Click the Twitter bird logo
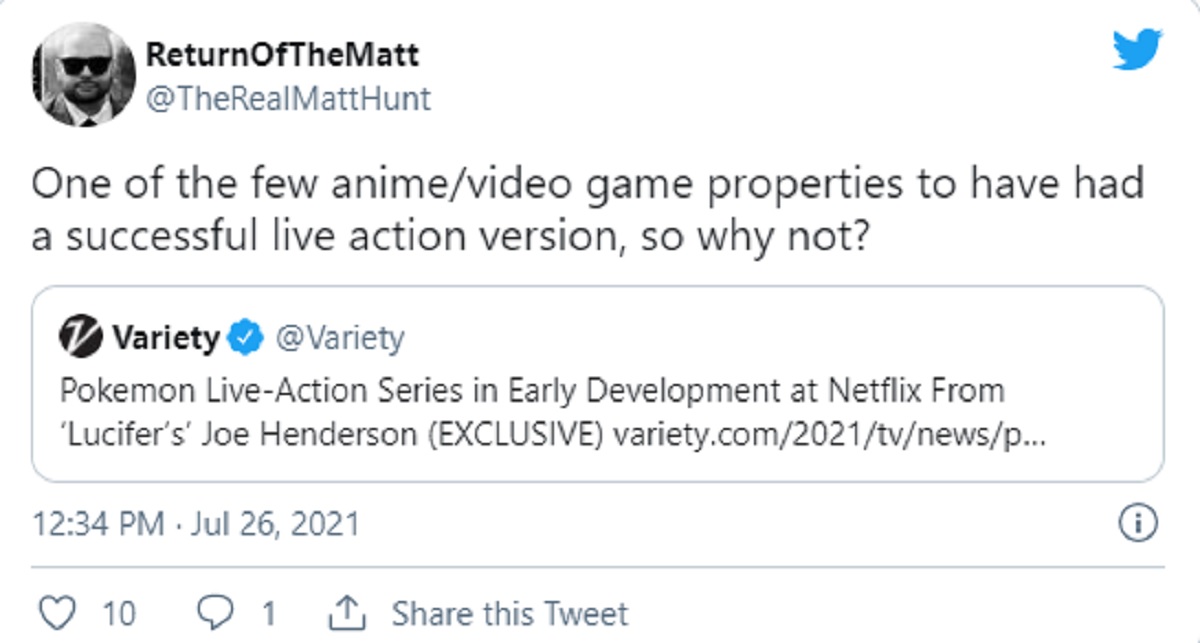Screen dimensions: 1200x643 click(x=1137, y=50)
